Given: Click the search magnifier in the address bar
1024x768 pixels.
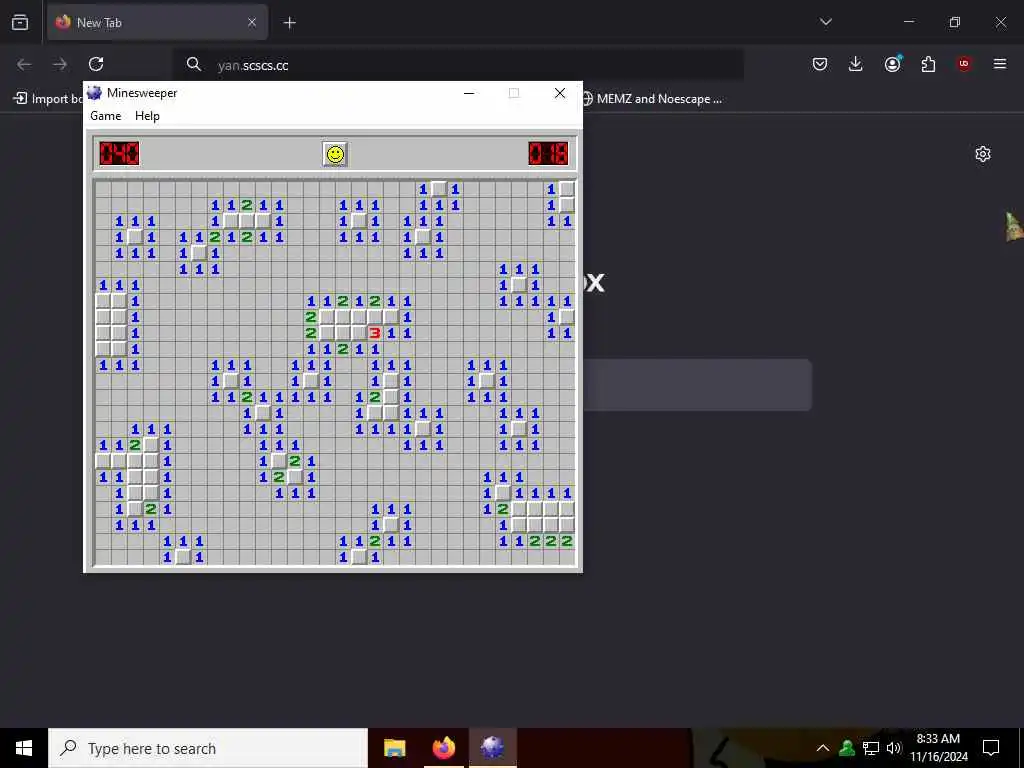Looking at the screenshot, I should (193, 64).
